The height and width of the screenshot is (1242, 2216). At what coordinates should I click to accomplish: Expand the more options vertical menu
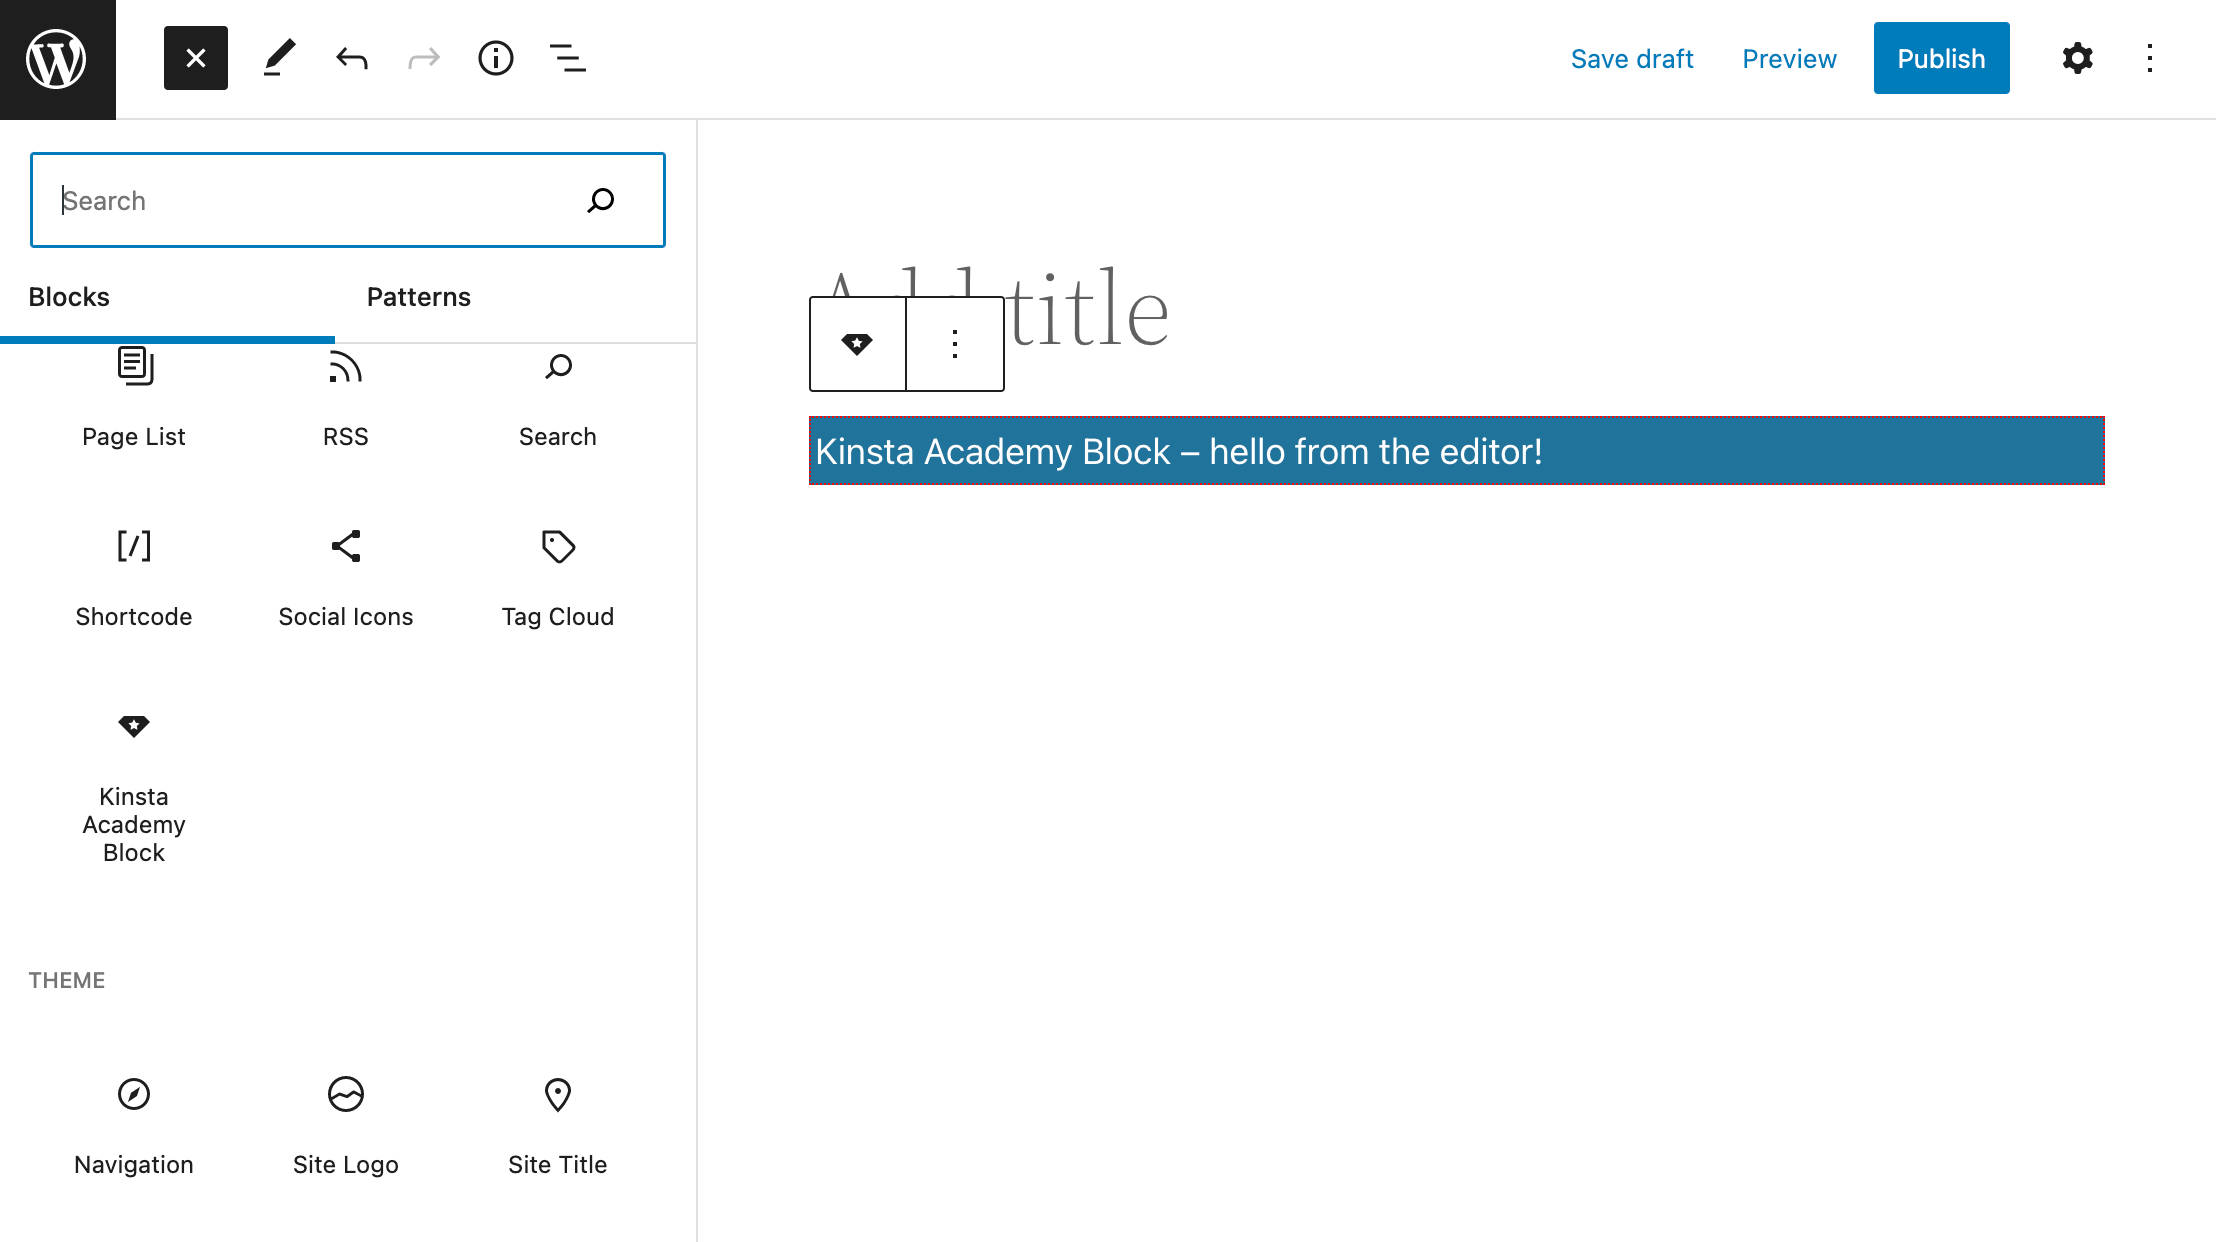[x=2151, y=58]
